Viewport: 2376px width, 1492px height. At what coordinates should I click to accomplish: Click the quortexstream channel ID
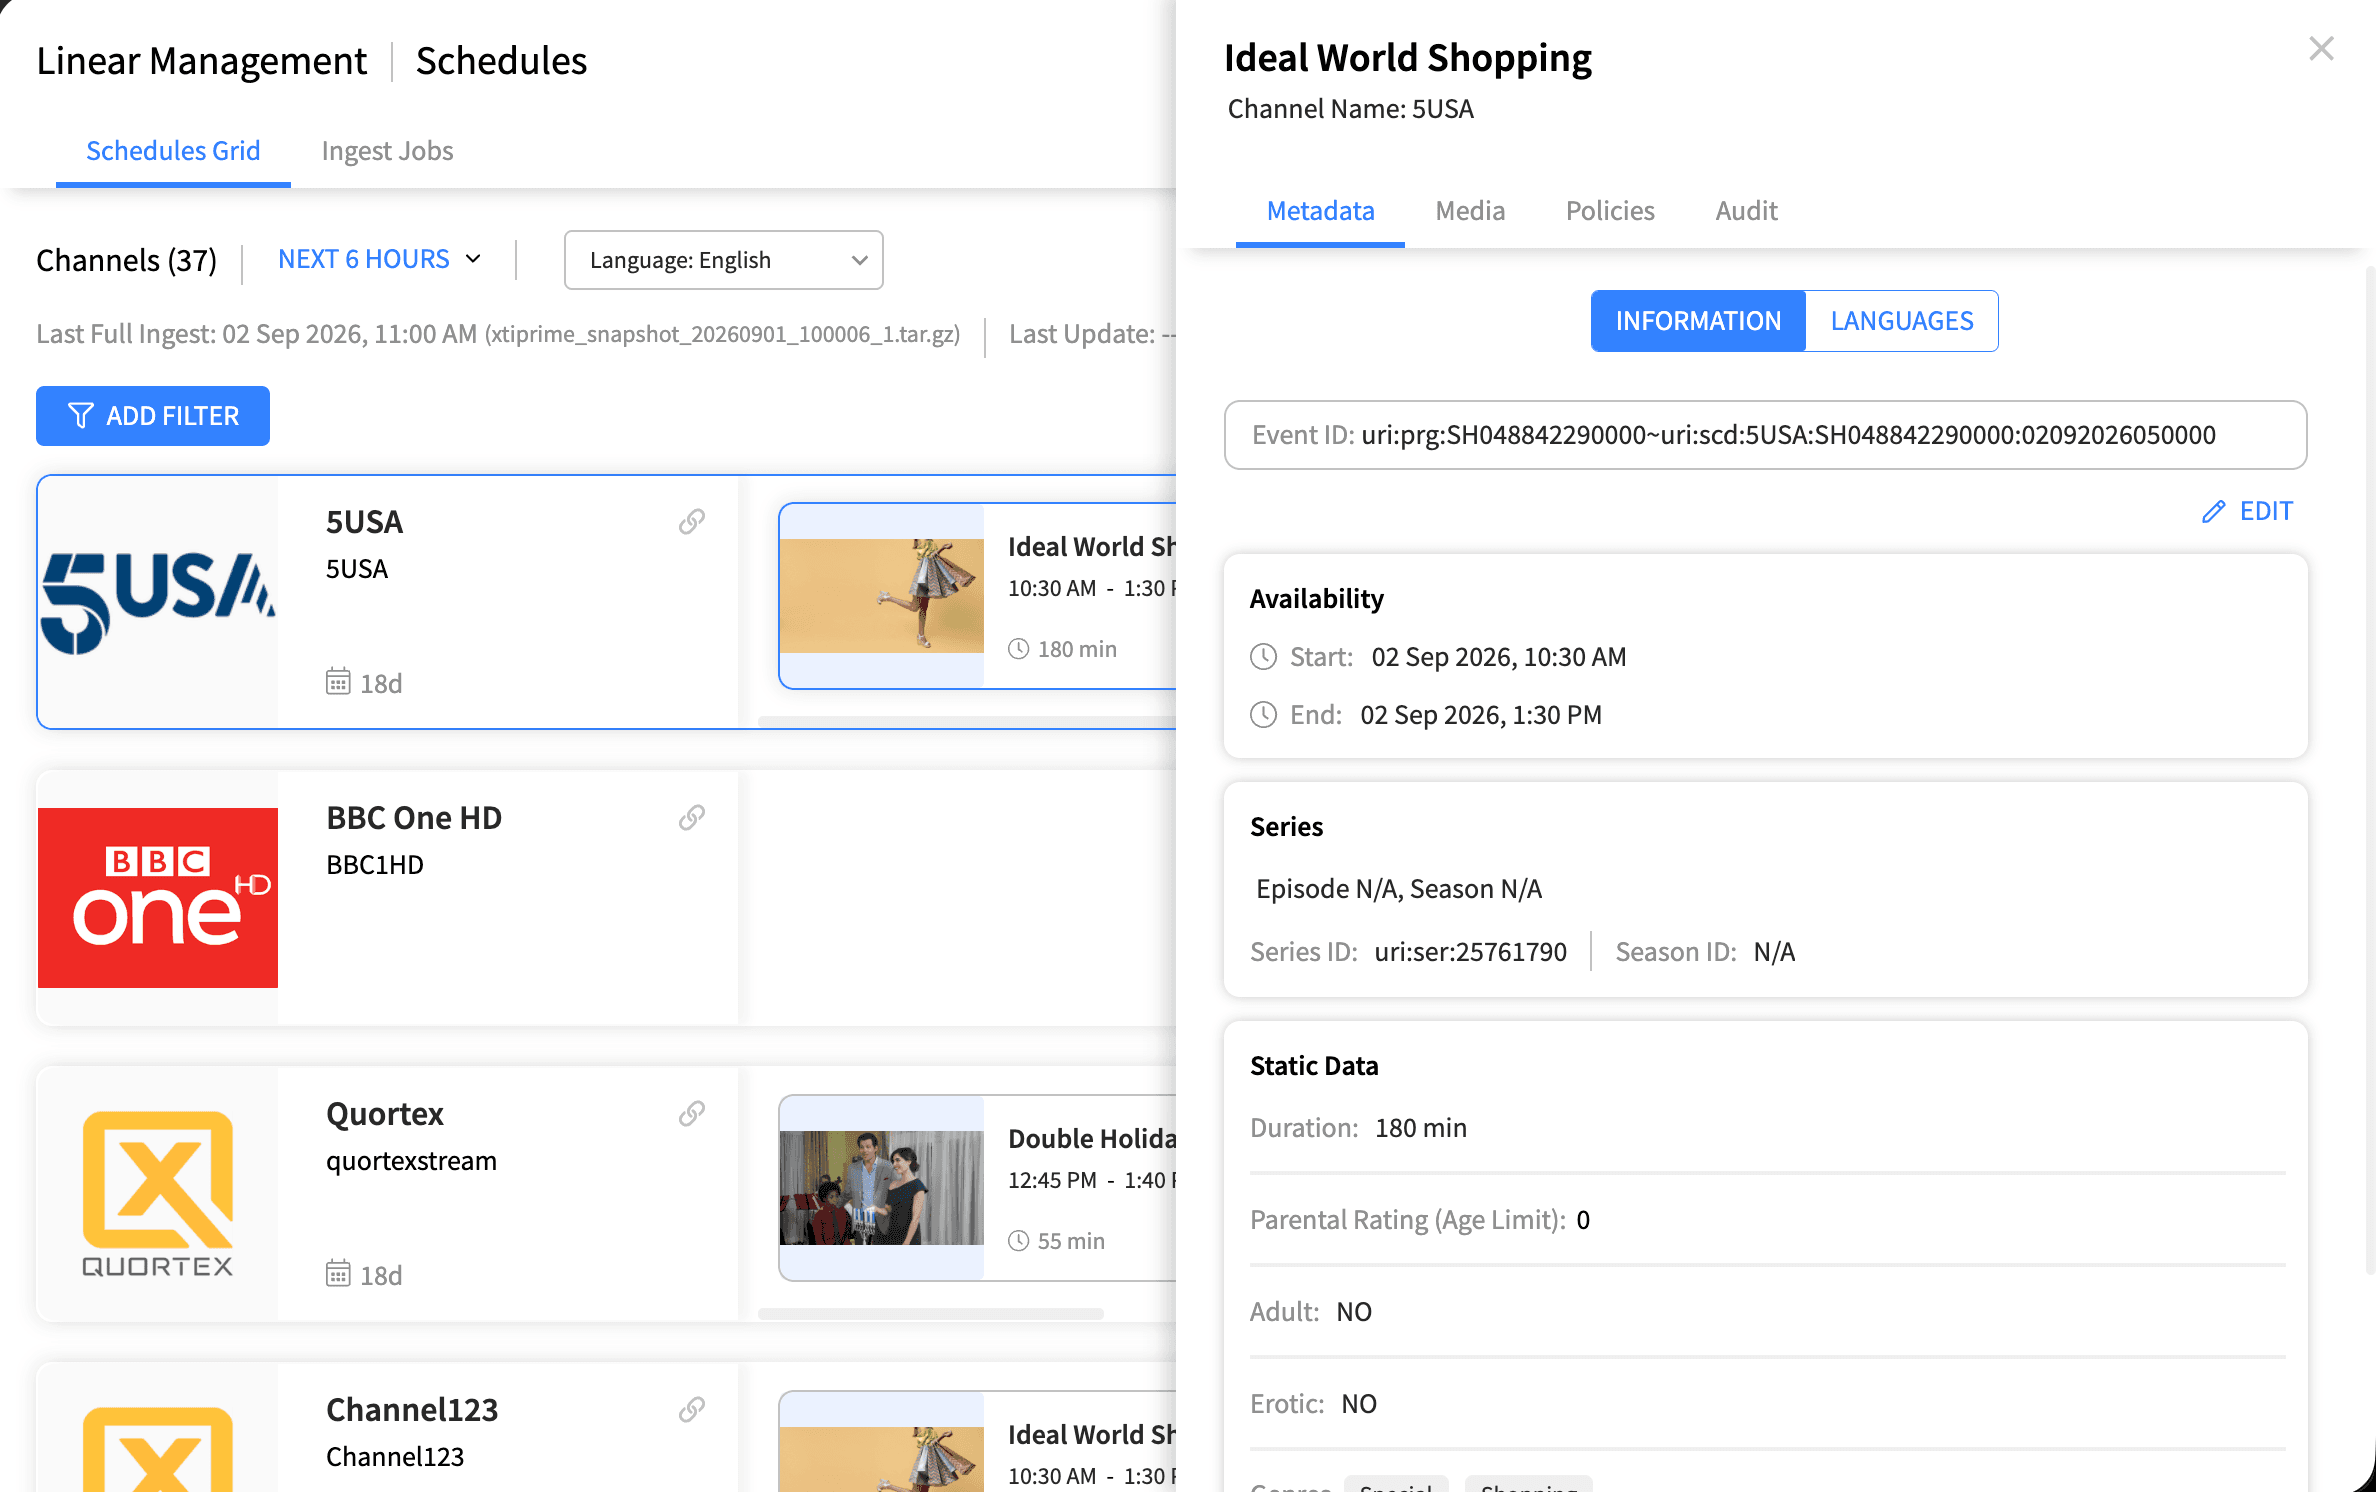411,1160
